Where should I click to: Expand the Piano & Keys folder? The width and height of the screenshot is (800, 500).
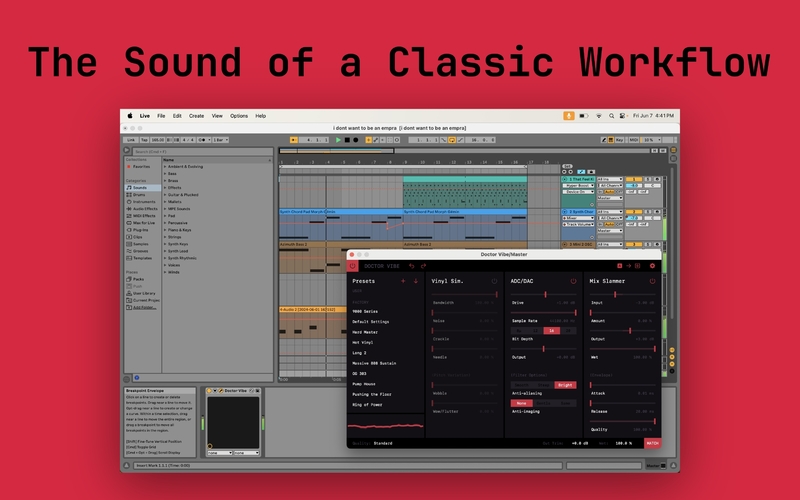pyautogui.click(x=165, y=230)
